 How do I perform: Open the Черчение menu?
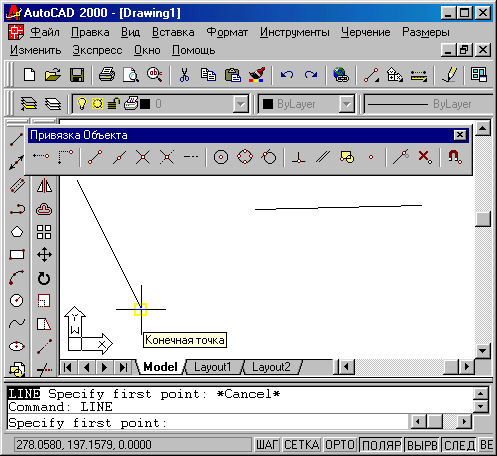pyautogui.click(x=365, y=32)
